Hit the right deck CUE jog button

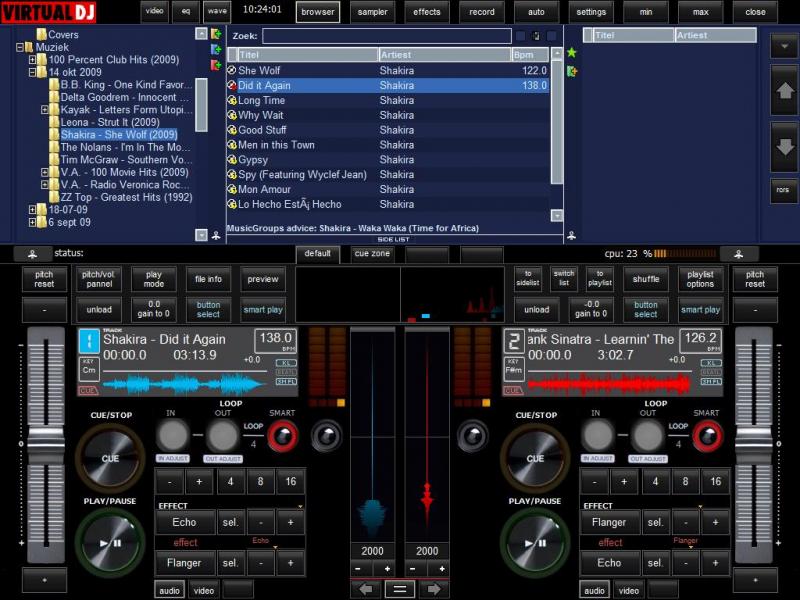tap(535, 458)
